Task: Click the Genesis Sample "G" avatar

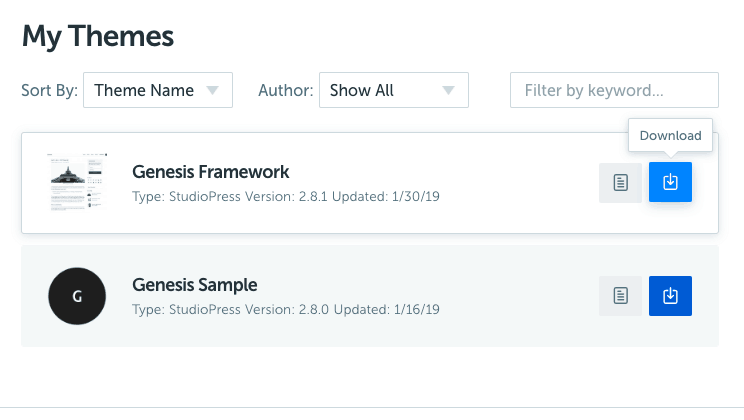Action: [77, 296]
